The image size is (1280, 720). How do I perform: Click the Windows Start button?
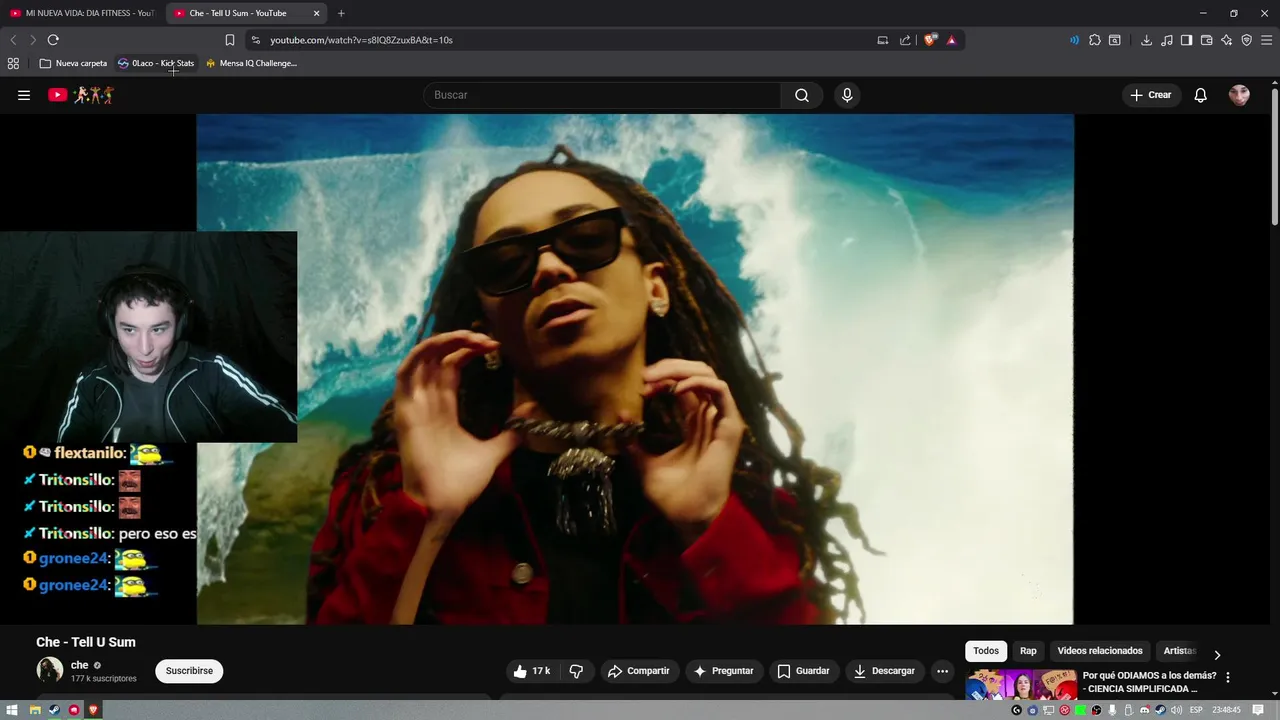click(12, 710)
